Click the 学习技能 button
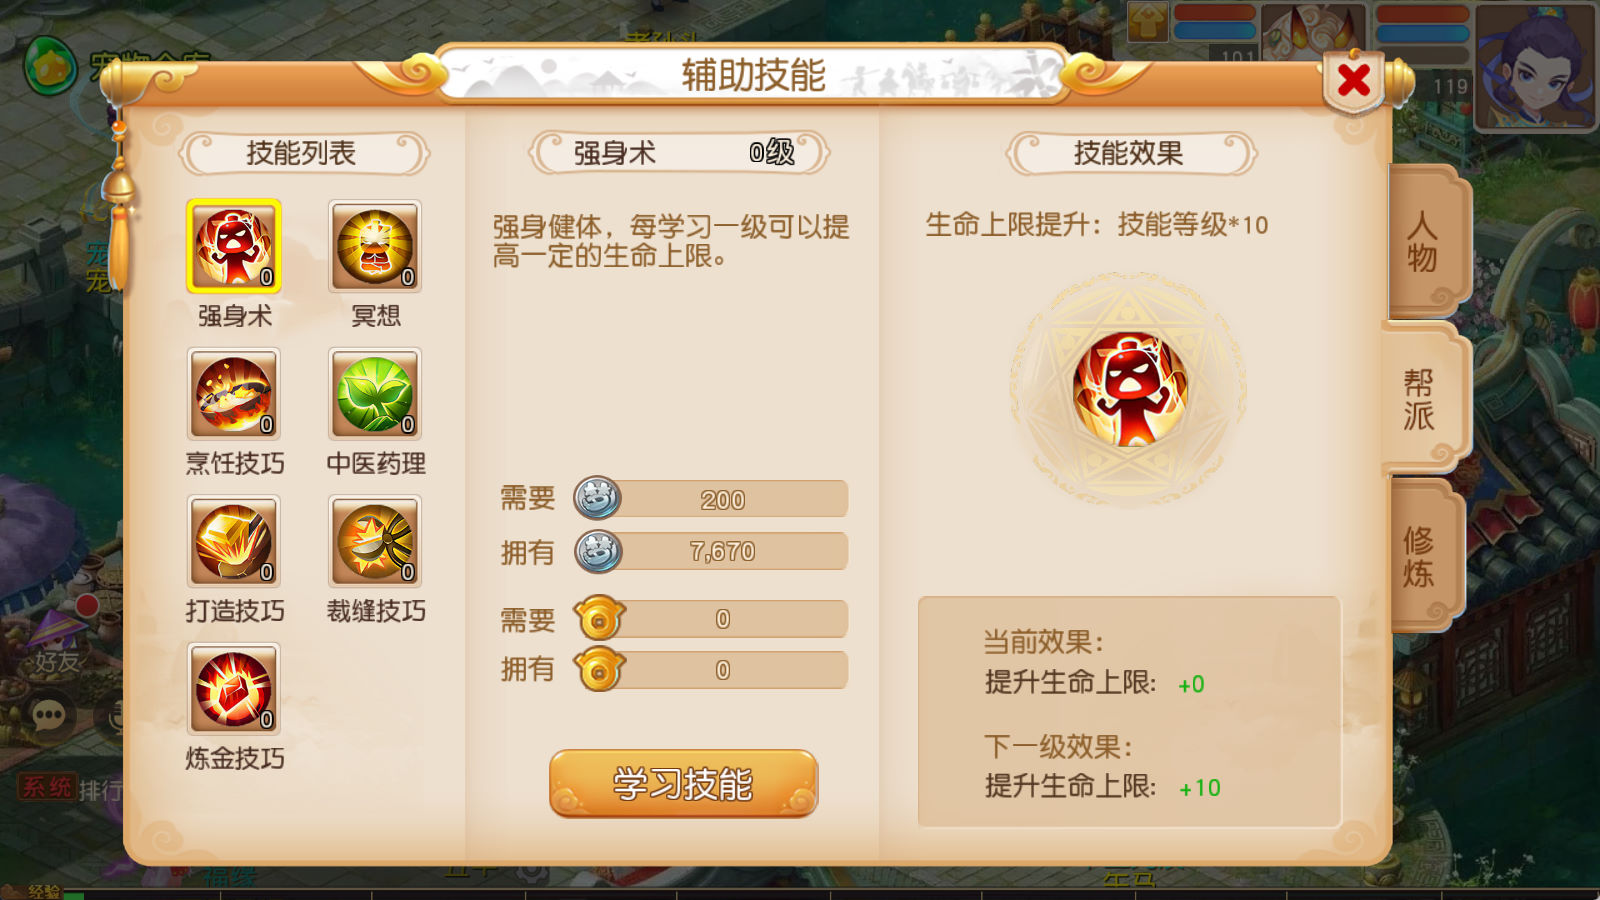Screen dimensions: 1600x900 [683, 783]
